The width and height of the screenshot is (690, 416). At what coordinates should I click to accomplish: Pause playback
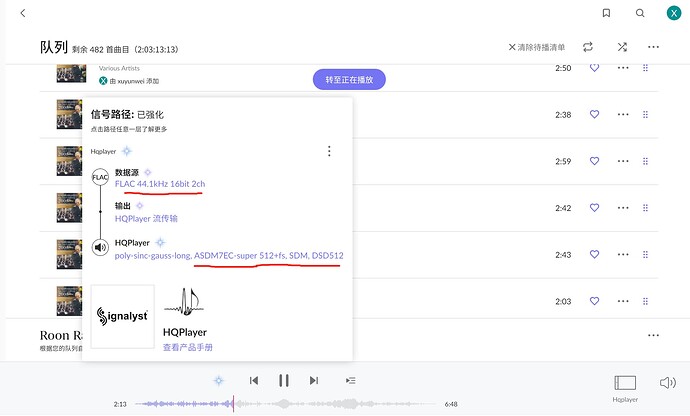pyautogui.click(x=284, y=380)
